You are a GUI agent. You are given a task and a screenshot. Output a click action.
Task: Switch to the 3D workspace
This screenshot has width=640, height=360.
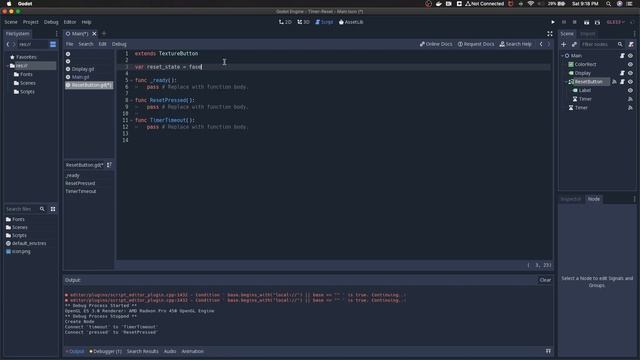pos(303,22)
